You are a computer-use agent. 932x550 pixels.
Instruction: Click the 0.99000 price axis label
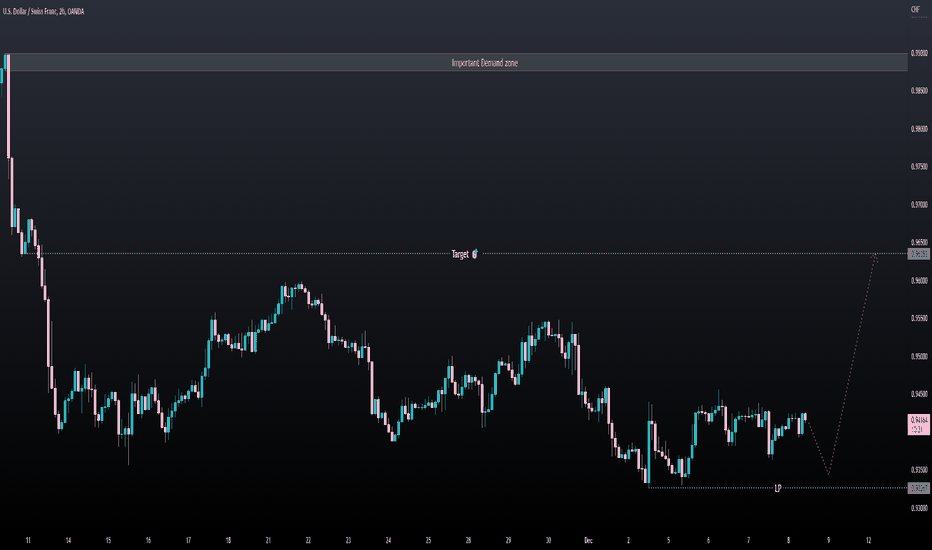coord(919,54)
